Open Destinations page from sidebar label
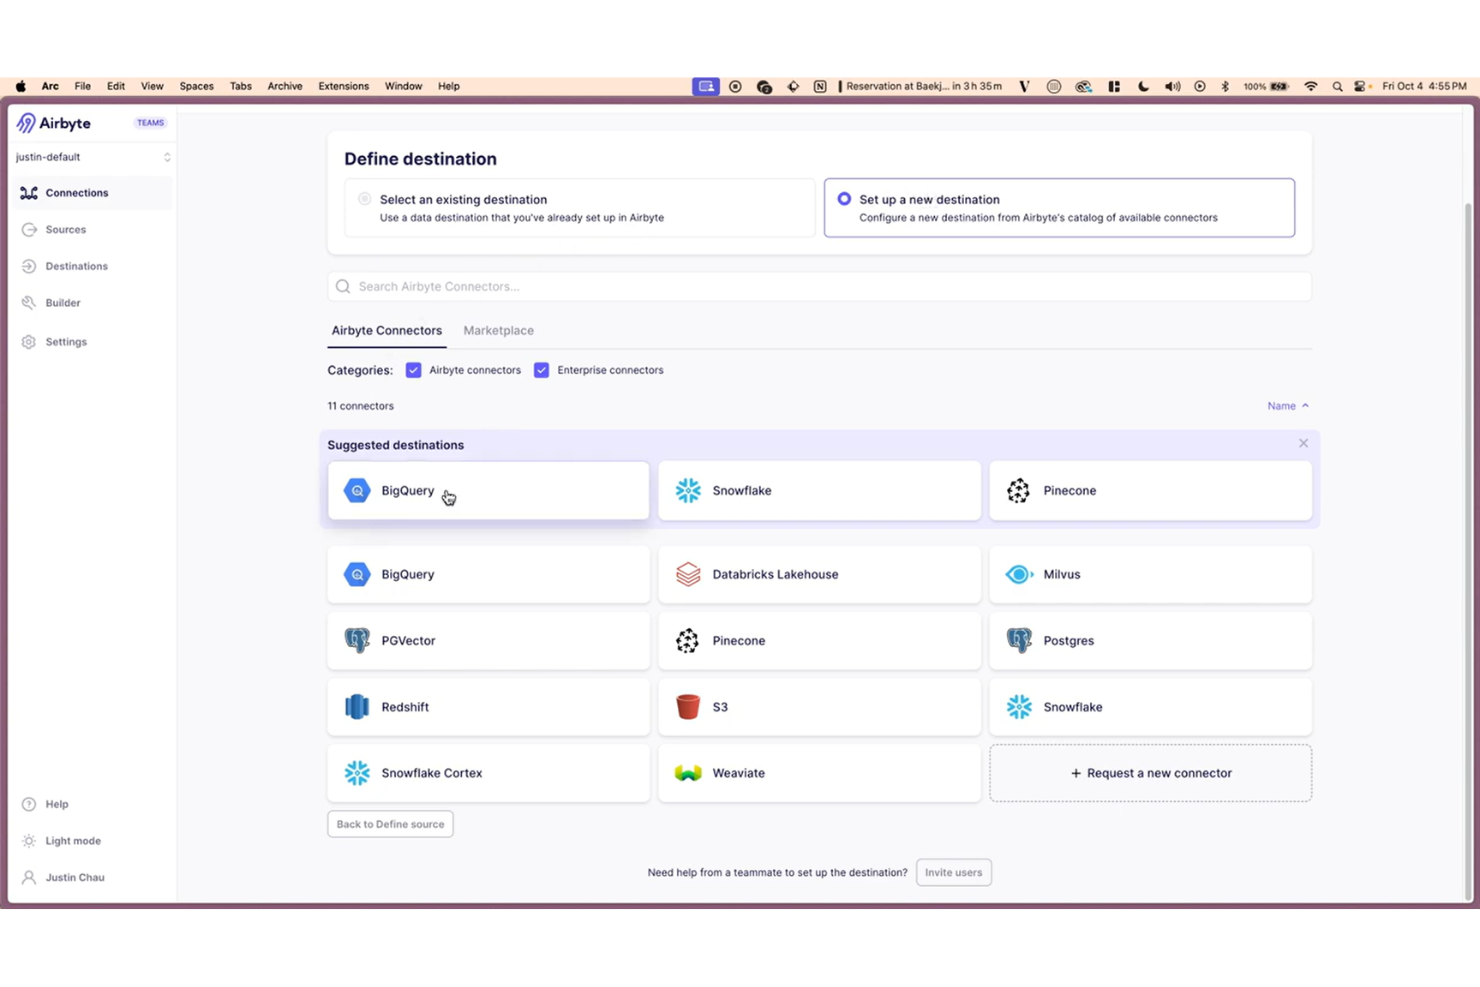 point(77,266)
